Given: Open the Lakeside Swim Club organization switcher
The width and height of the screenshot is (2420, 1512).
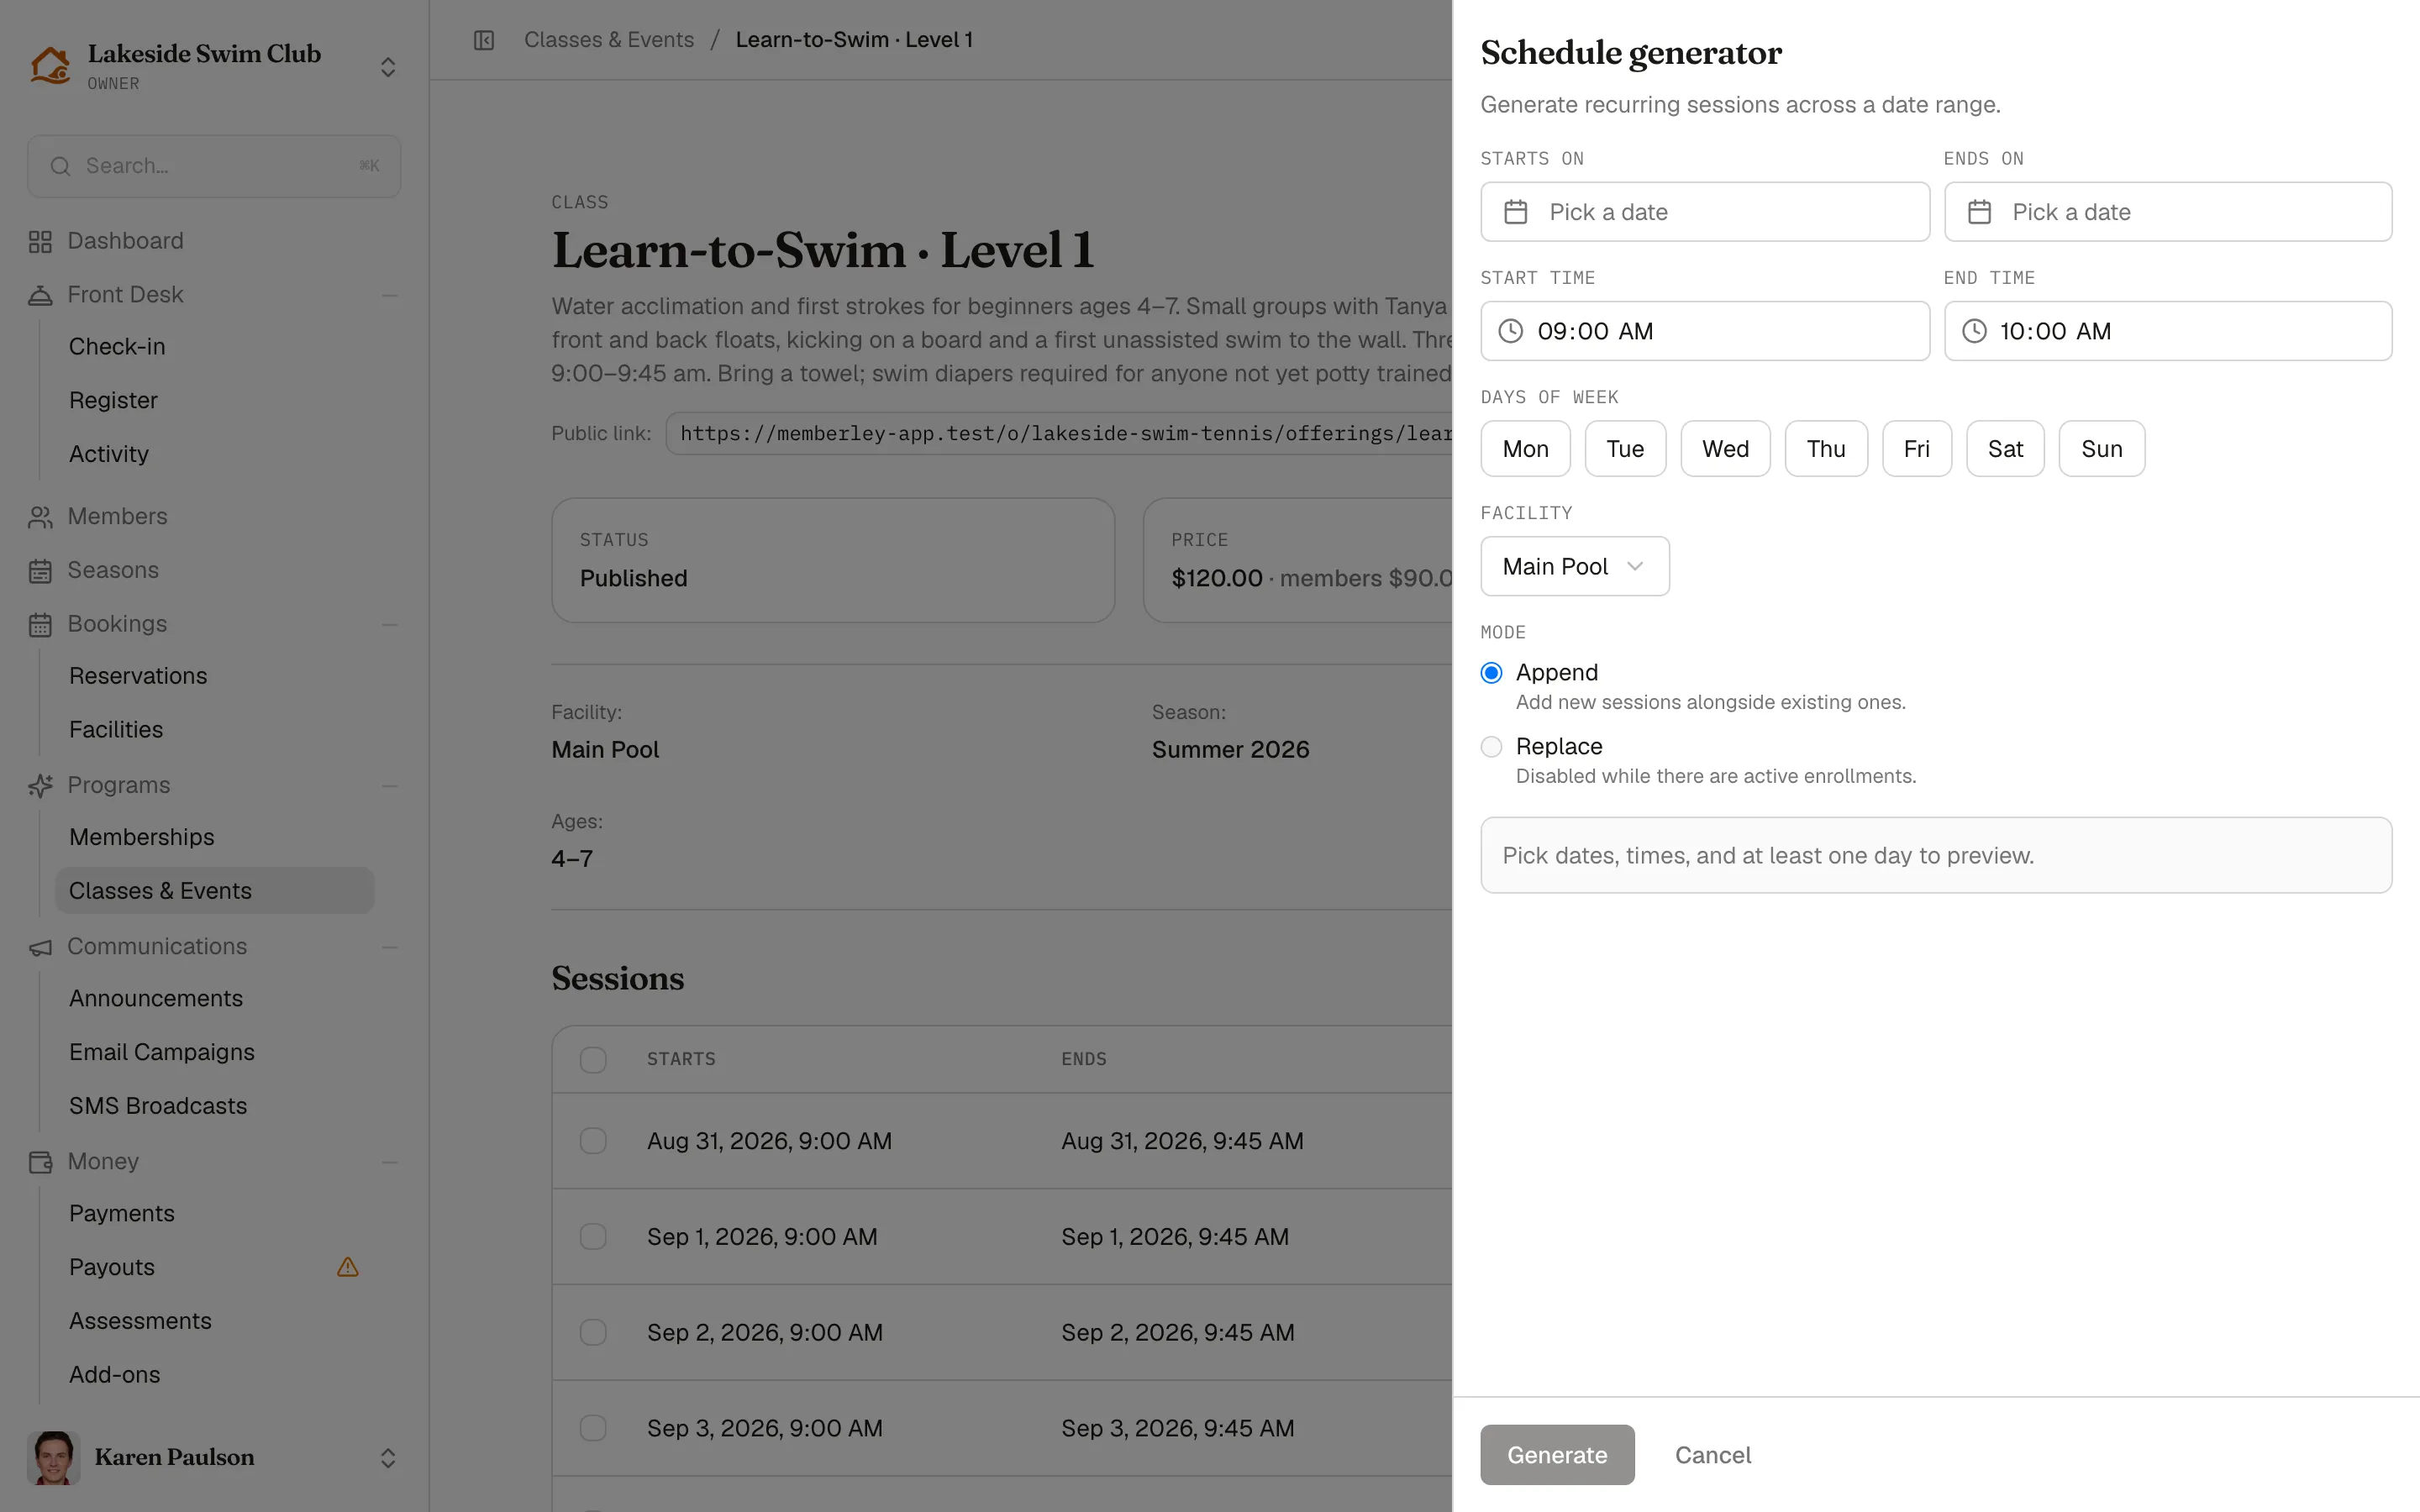Looking at the screenshot, I should point(388,67).
